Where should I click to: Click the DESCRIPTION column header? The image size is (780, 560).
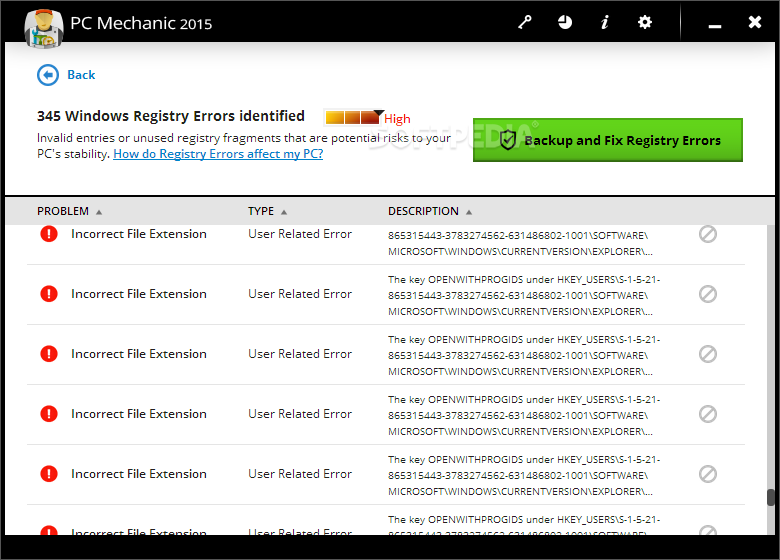(423, 211)
